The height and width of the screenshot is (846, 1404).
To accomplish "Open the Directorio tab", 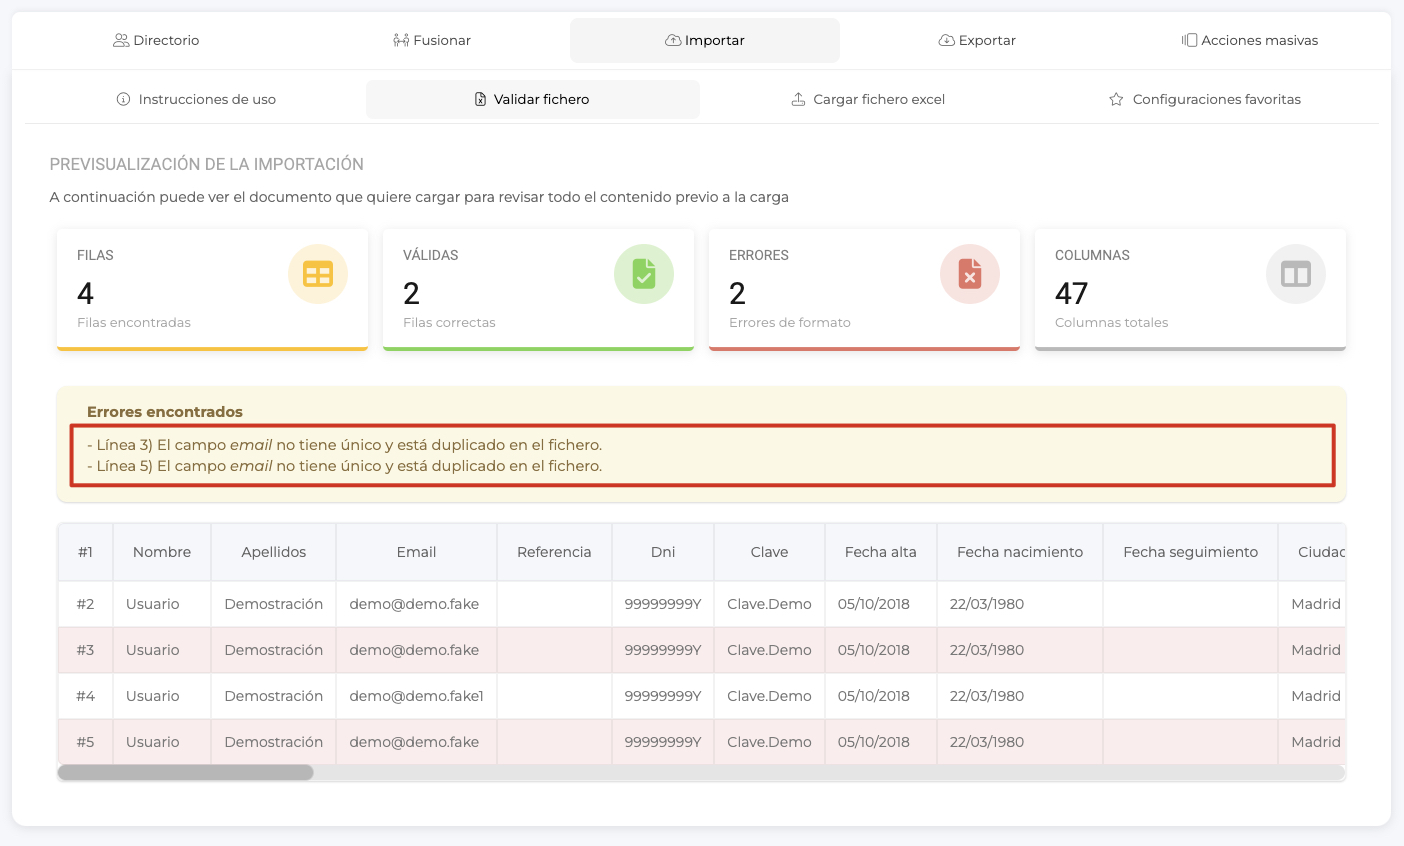I will (156, 40).
